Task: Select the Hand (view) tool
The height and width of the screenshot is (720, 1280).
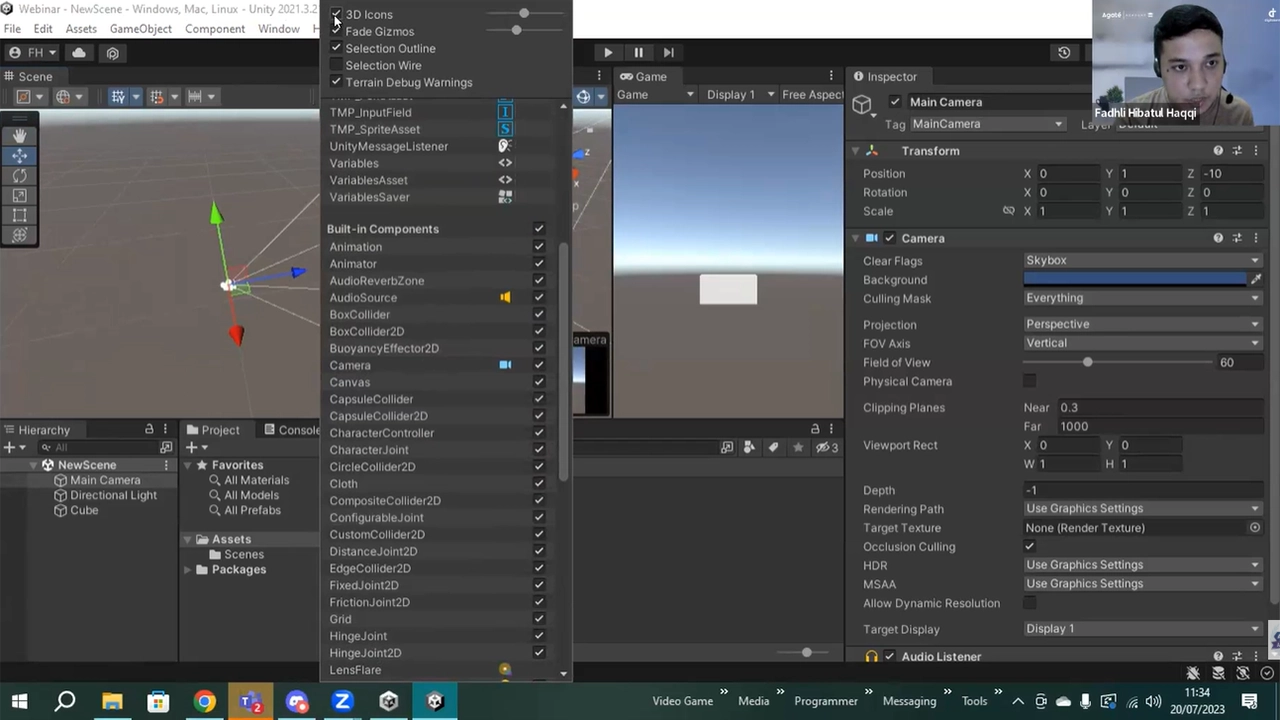Action: tap(19, 135)
